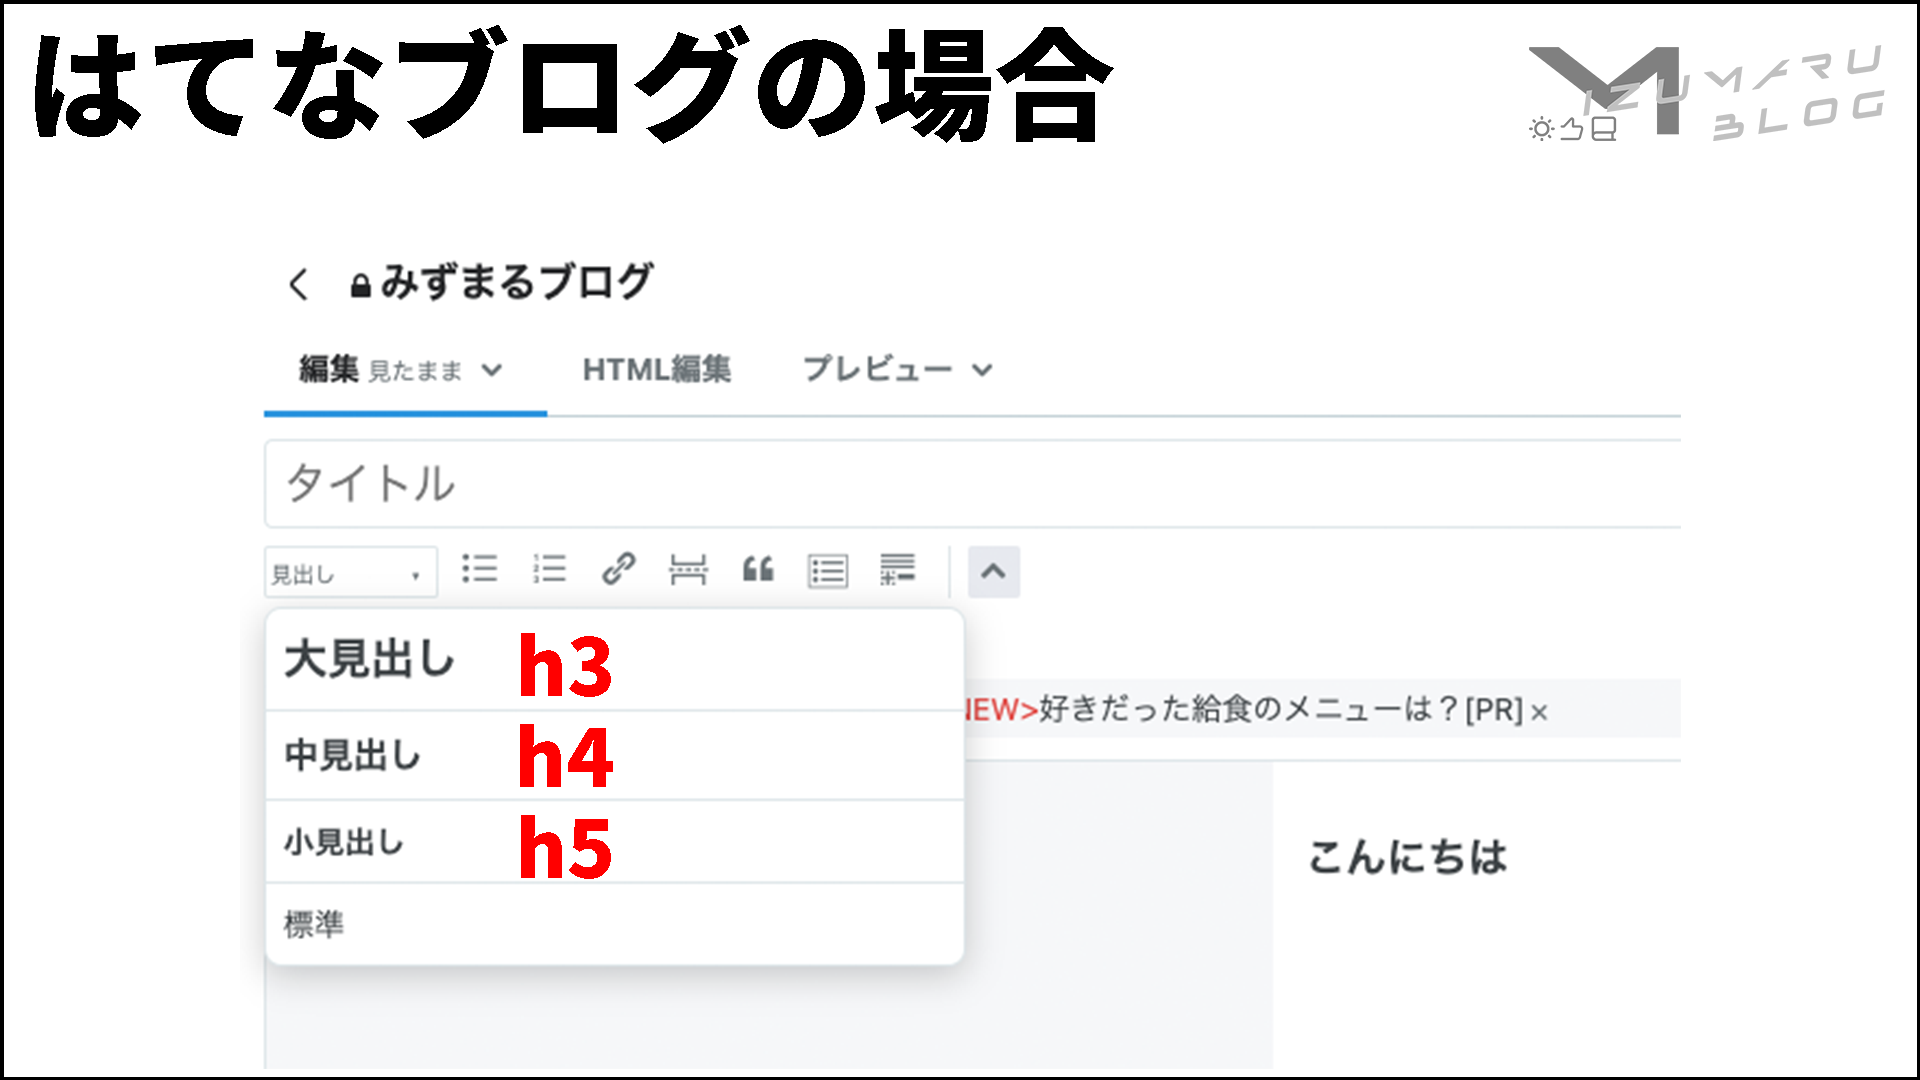Click the みずまるブログ blog title

516,282
